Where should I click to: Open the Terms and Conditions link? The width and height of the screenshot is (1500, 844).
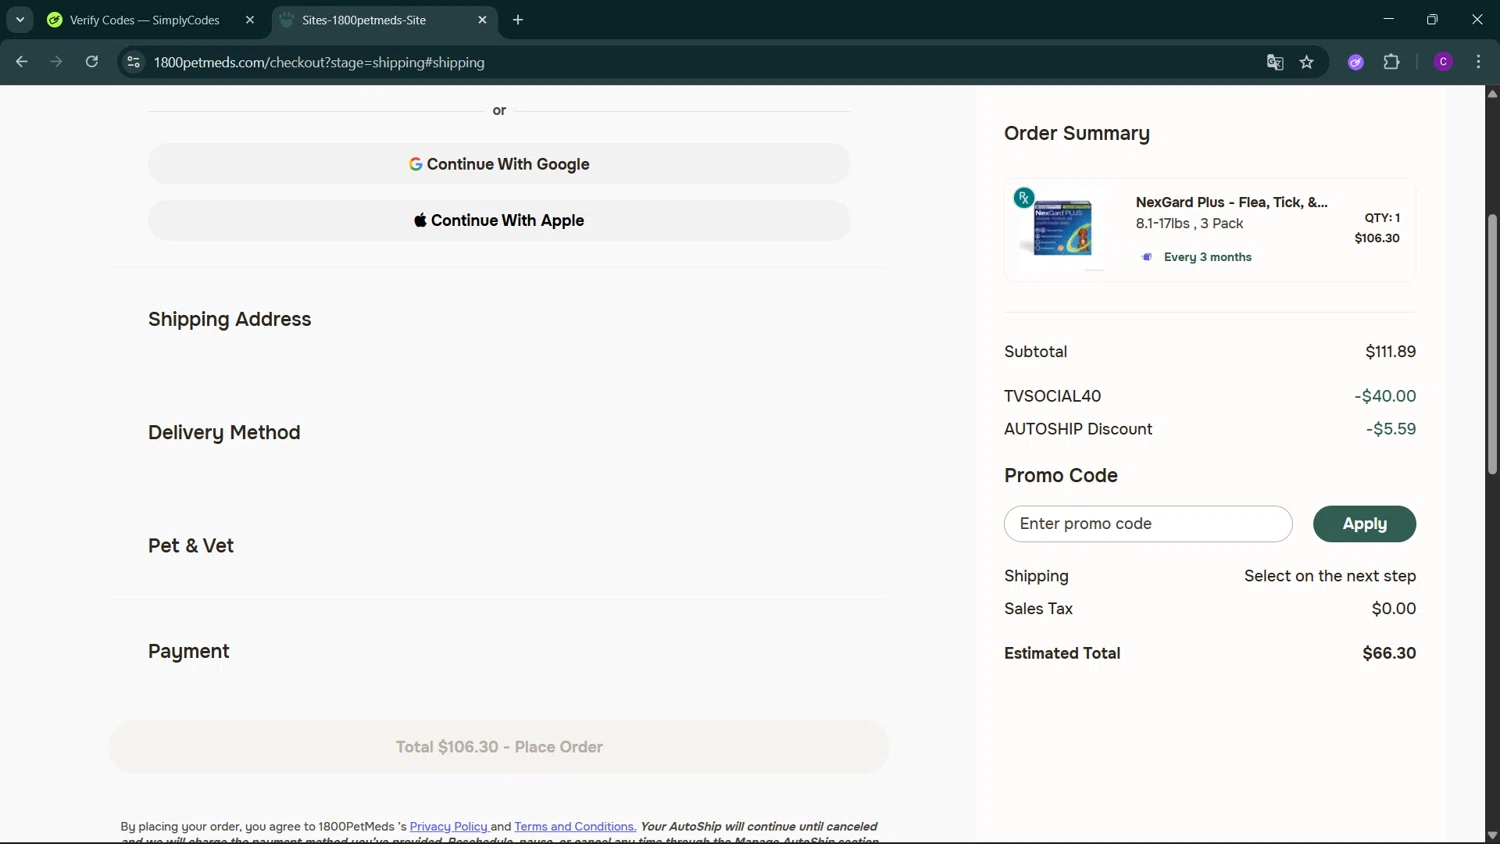(575, 827)
